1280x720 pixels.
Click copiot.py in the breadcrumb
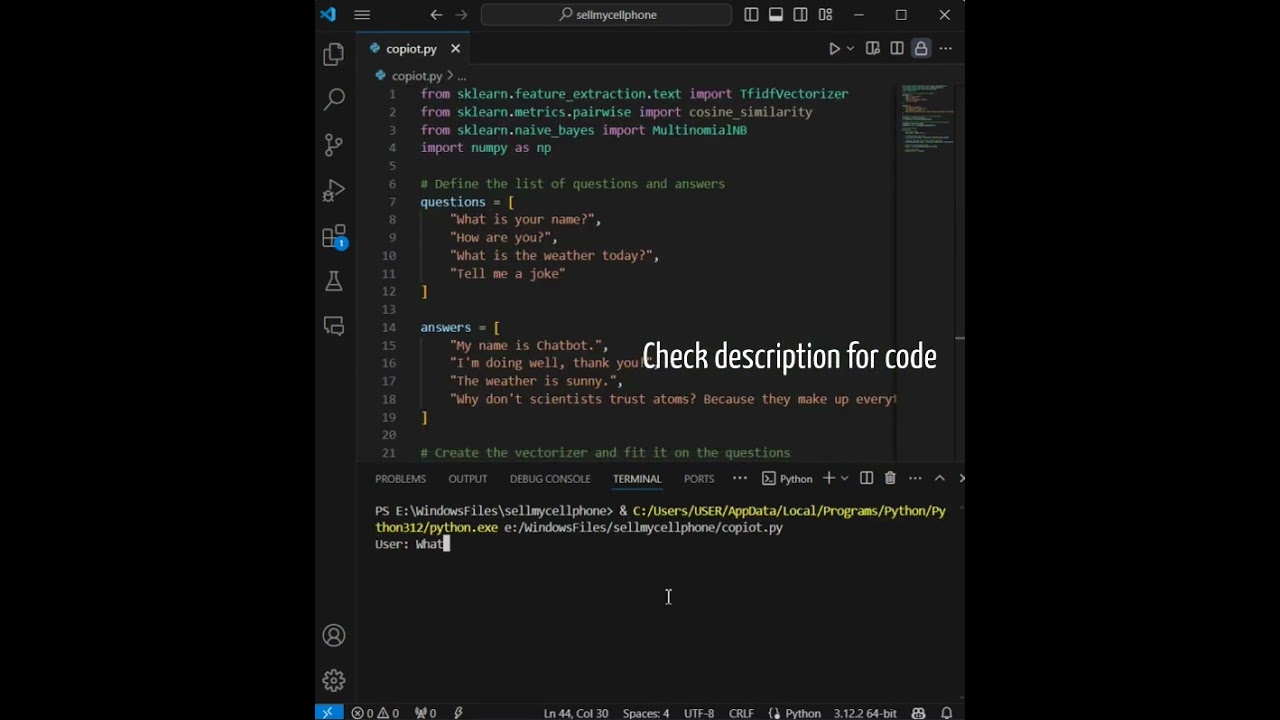(416, 76)
